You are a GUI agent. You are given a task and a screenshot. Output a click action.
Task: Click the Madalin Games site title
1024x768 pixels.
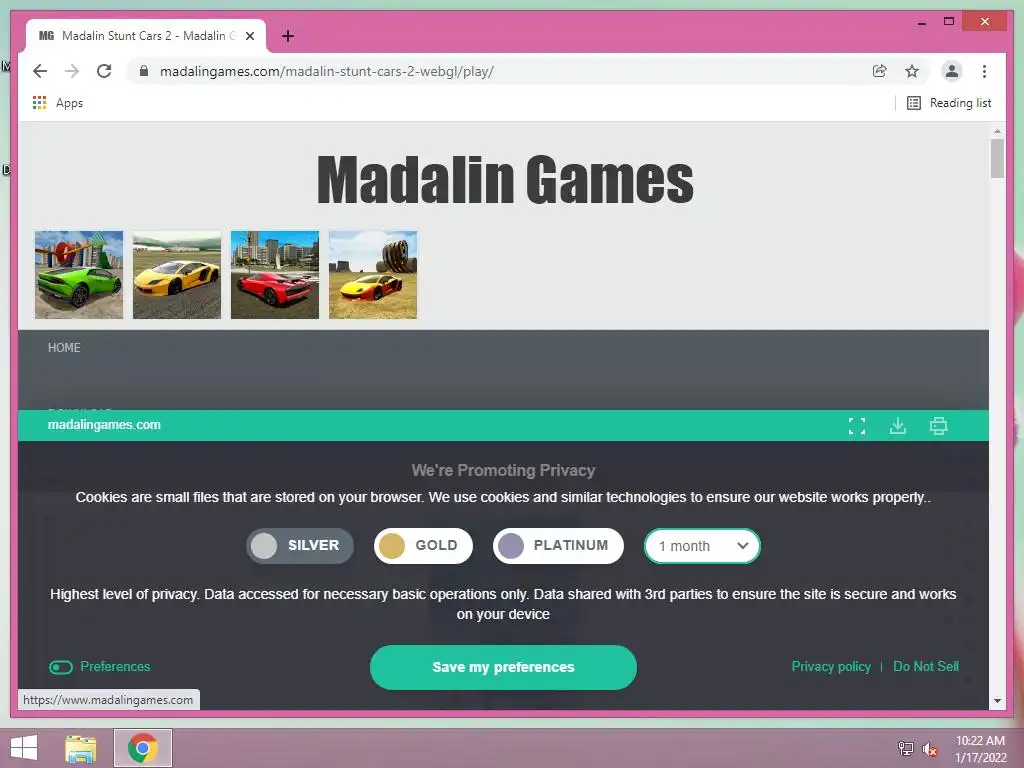click(505, 180)
